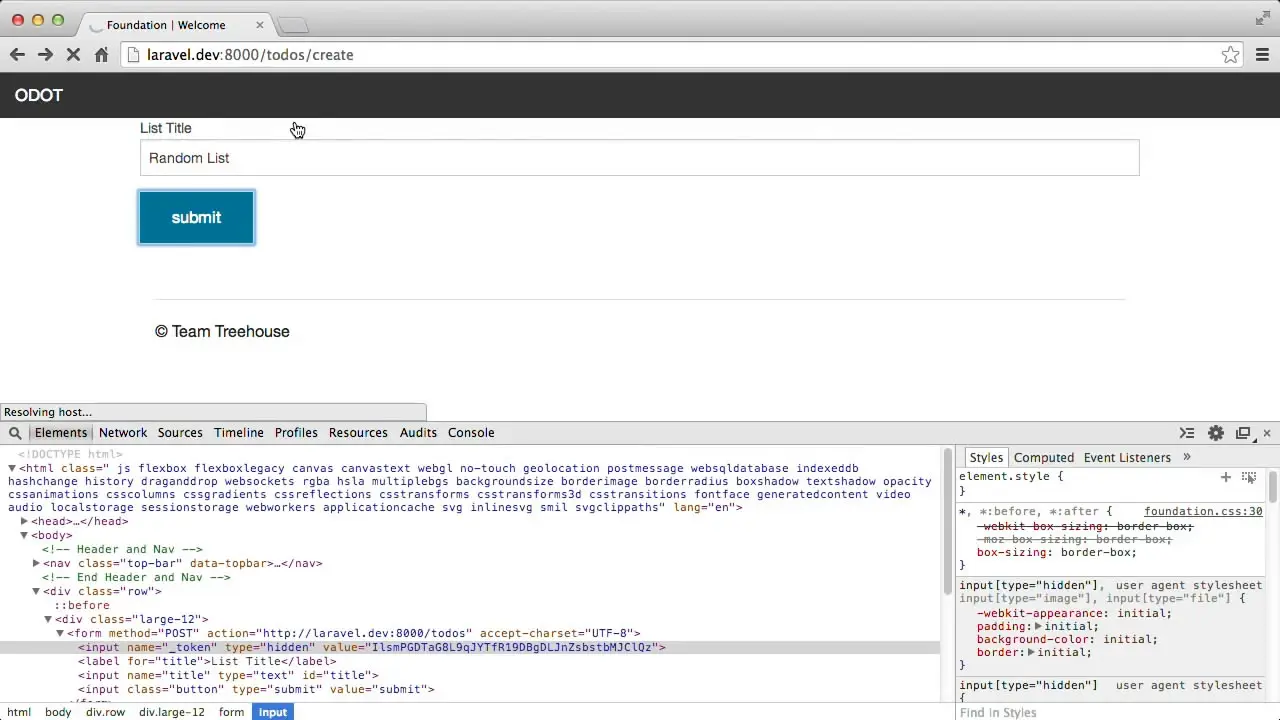The image size is (1280, 720).
Task: Select input in the breadcrumb bar
Action: point(272,712)
